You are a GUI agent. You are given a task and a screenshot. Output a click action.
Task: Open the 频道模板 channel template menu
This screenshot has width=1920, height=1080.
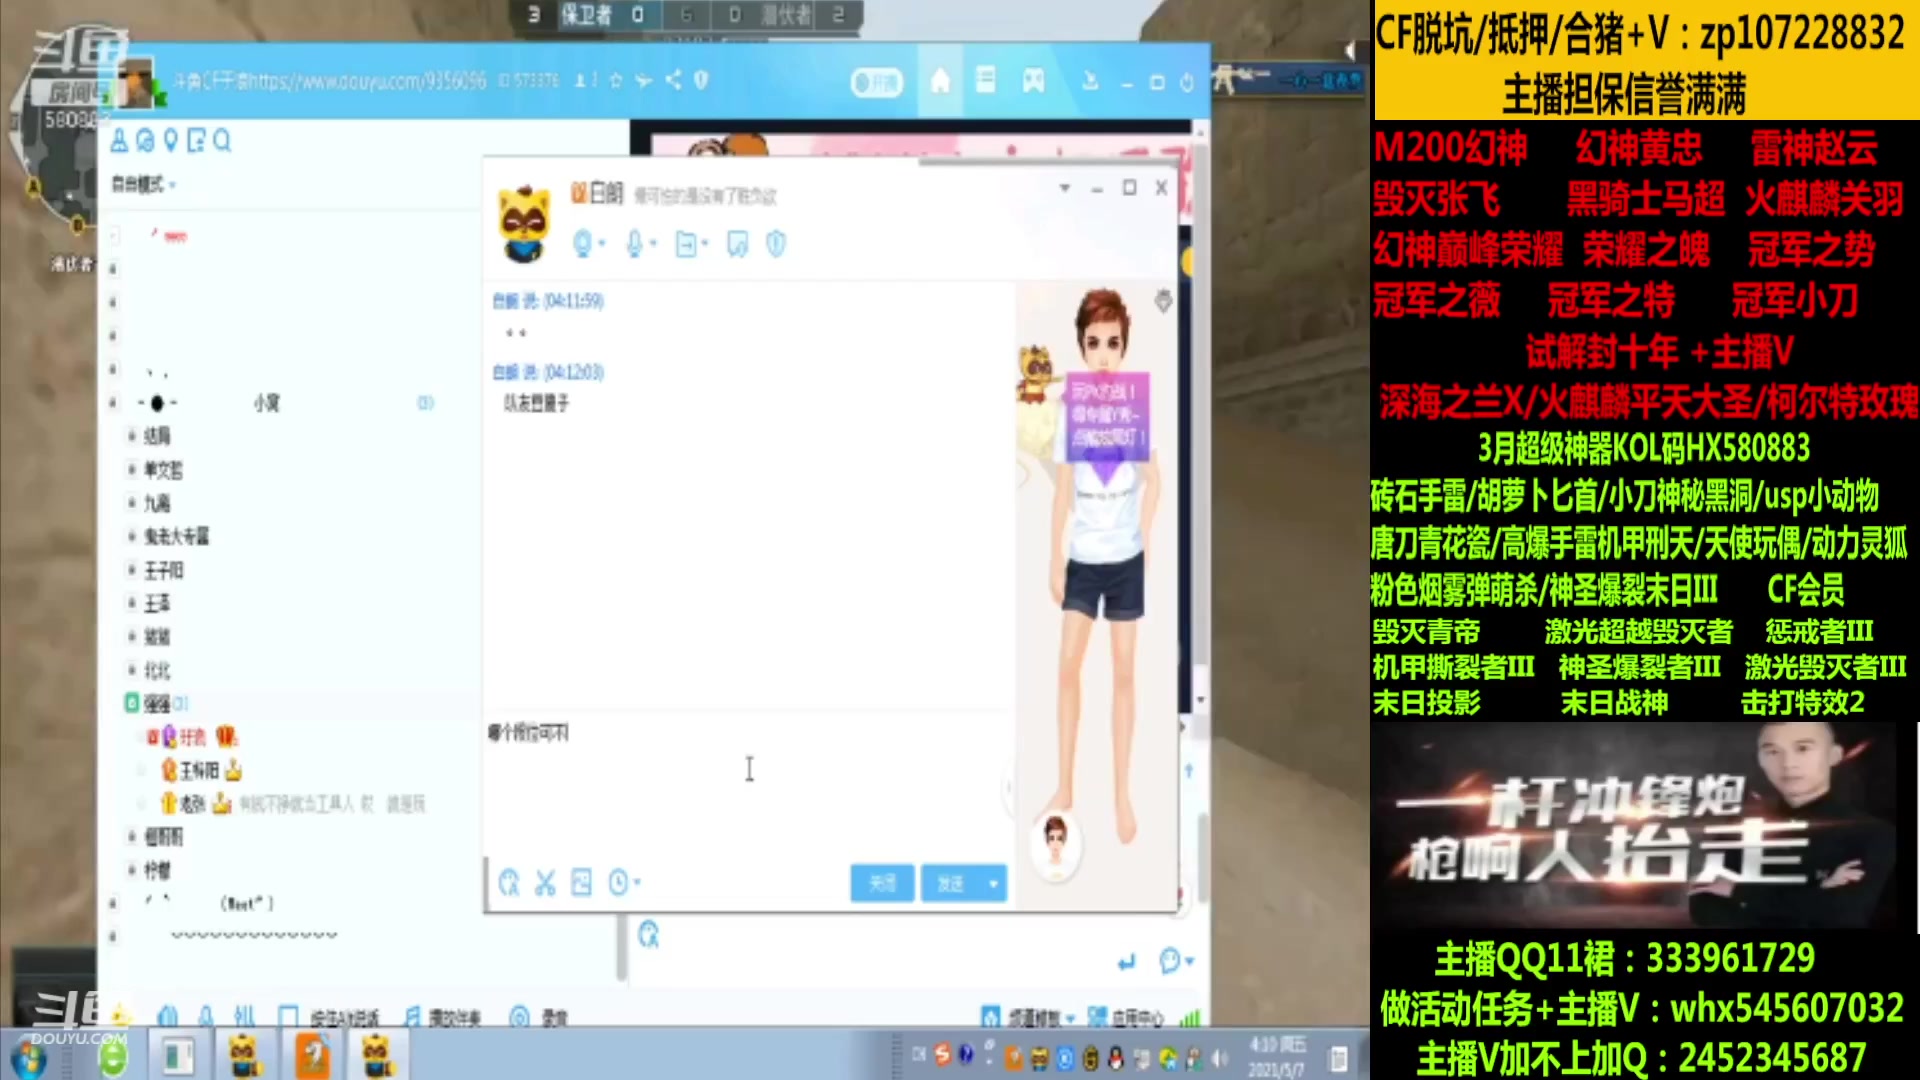[1027, 1017]
